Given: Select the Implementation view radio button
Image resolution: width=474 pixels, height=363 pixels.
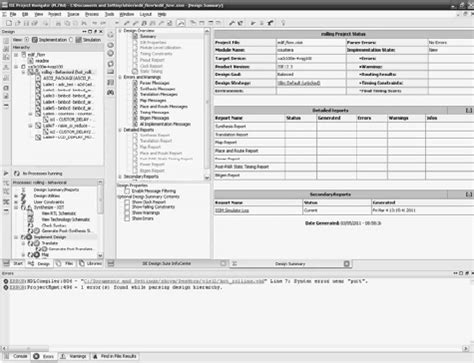Looking at the screenshot, I should click(27, 40).
